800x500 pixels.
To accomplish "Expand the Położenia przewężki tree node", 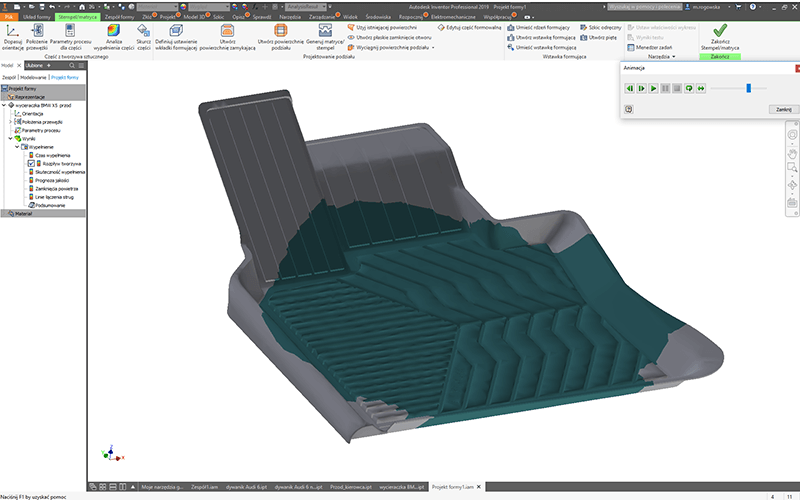I will 10,122.
